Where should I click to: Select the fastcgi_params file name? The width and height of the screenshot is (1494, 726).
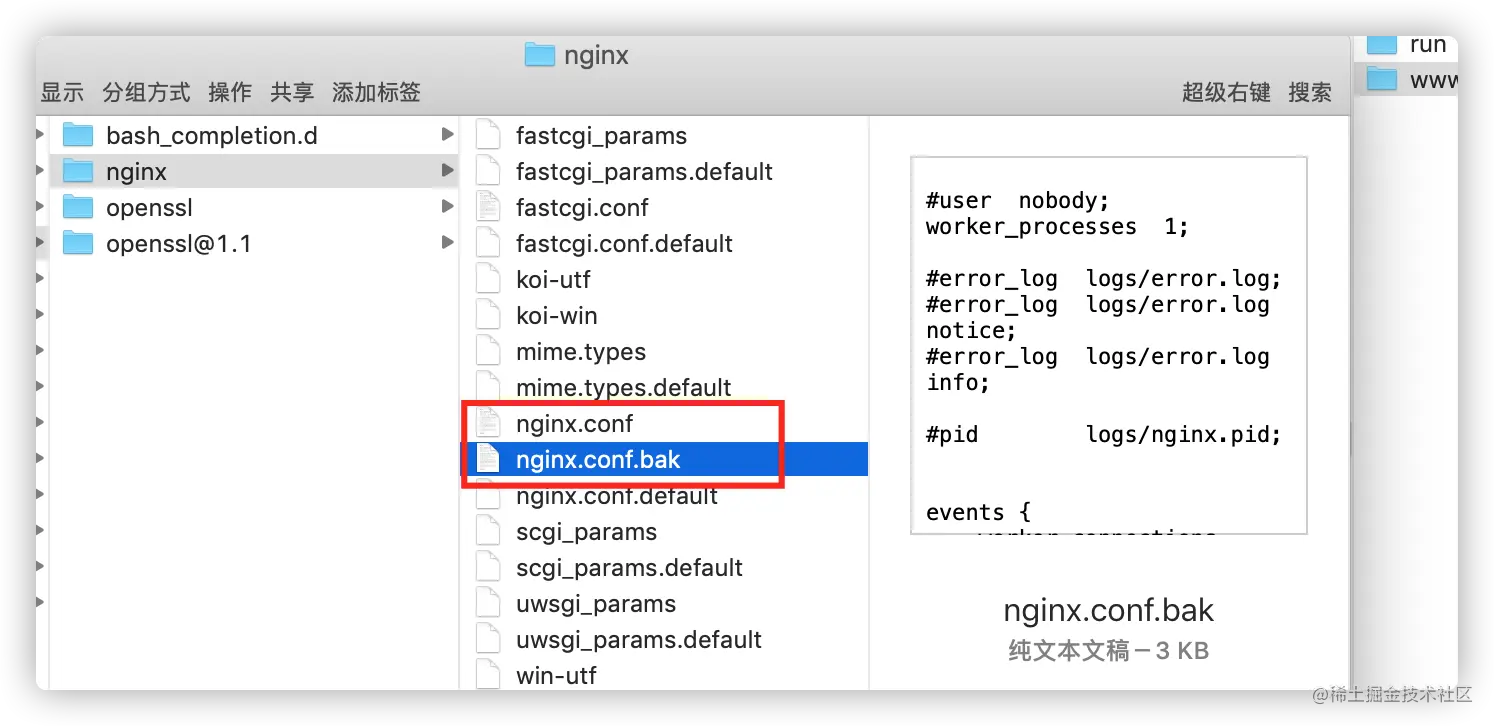pos(601,135)
